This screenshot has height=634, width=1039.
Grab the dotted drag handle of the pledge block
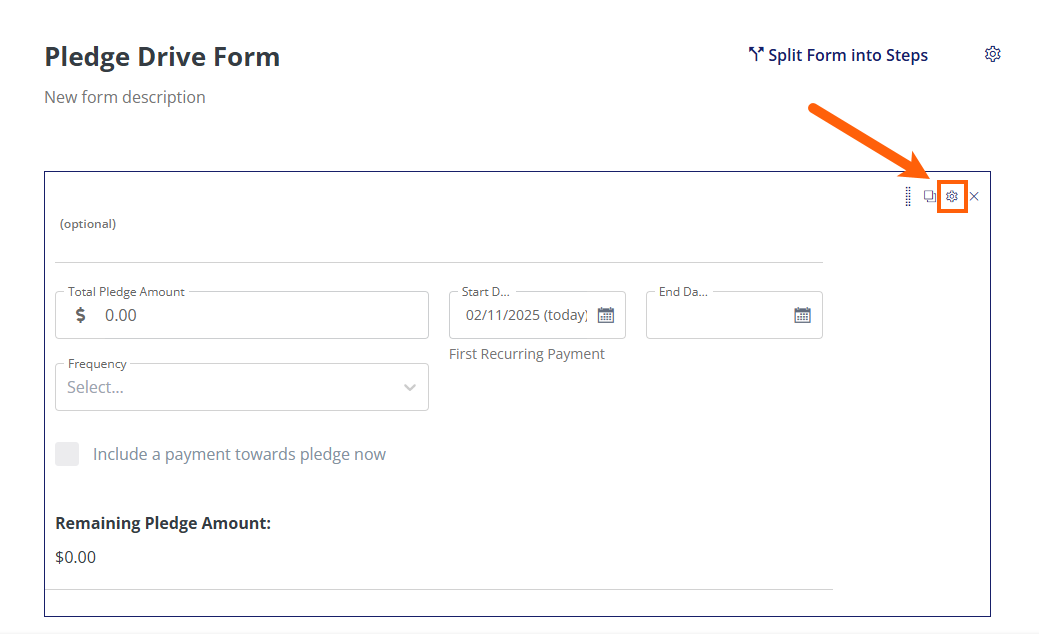[x=908, y=196]
